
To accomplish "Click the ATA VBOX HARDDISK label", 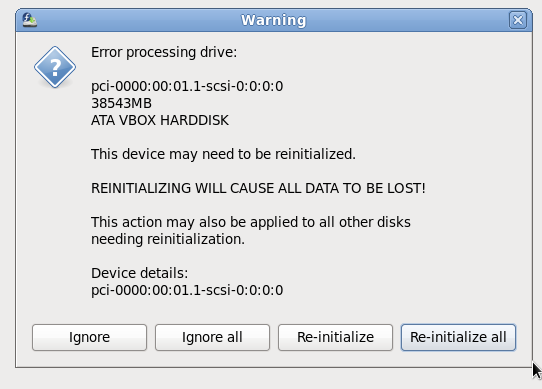I will tap(160, 120).
